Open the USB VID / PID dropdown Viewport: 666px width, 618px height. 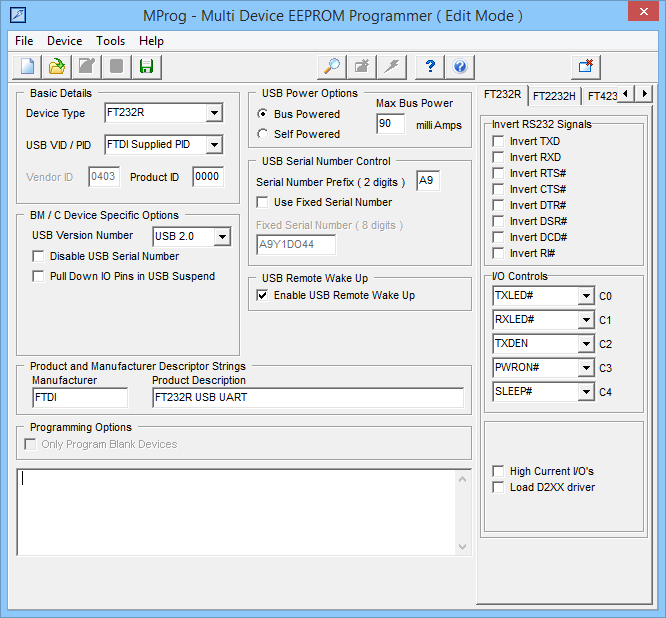214,145
